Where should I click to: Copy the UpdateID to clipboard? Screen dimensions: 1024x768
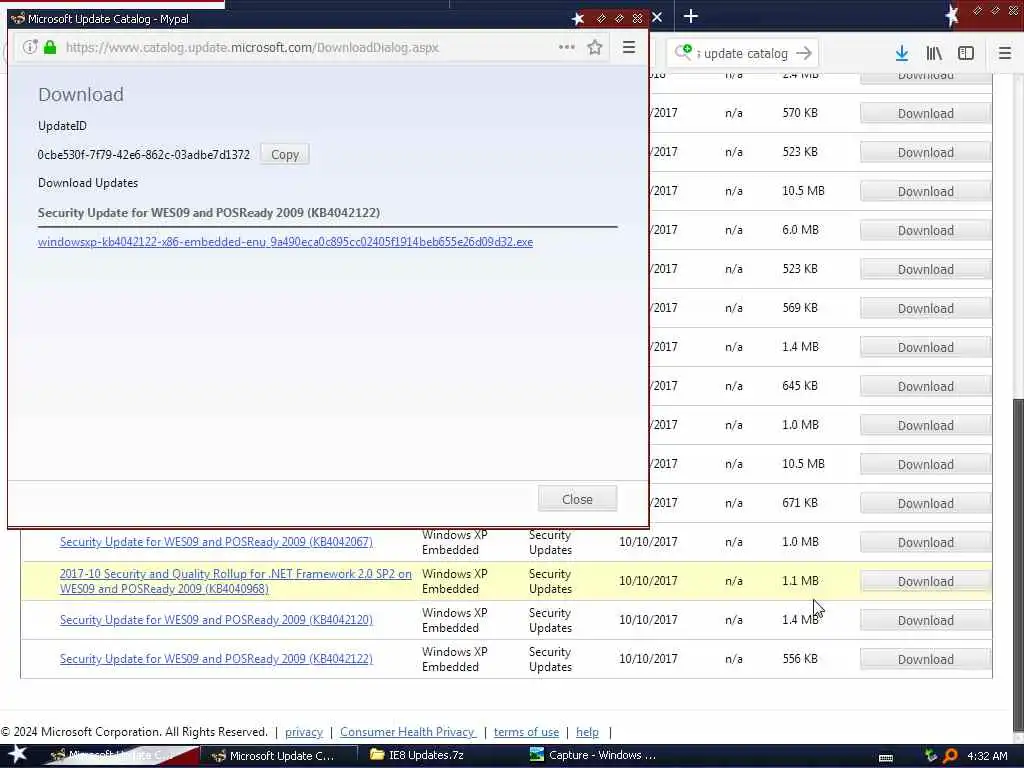[285, 155]
